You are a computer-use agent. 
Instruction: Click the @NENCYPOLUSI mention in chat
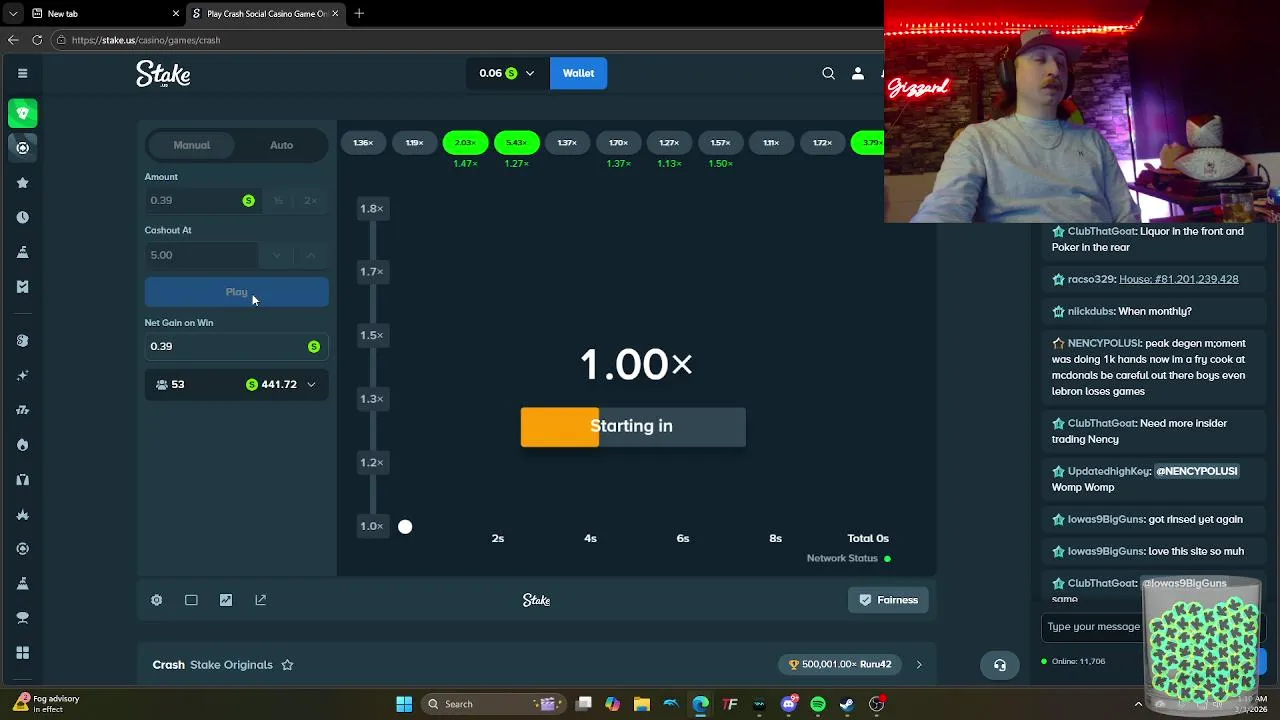tap(1196, 471)
